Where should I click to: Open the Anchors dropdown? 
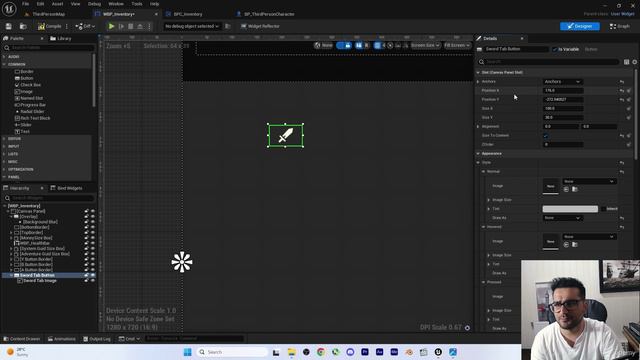tap(562, 82)
